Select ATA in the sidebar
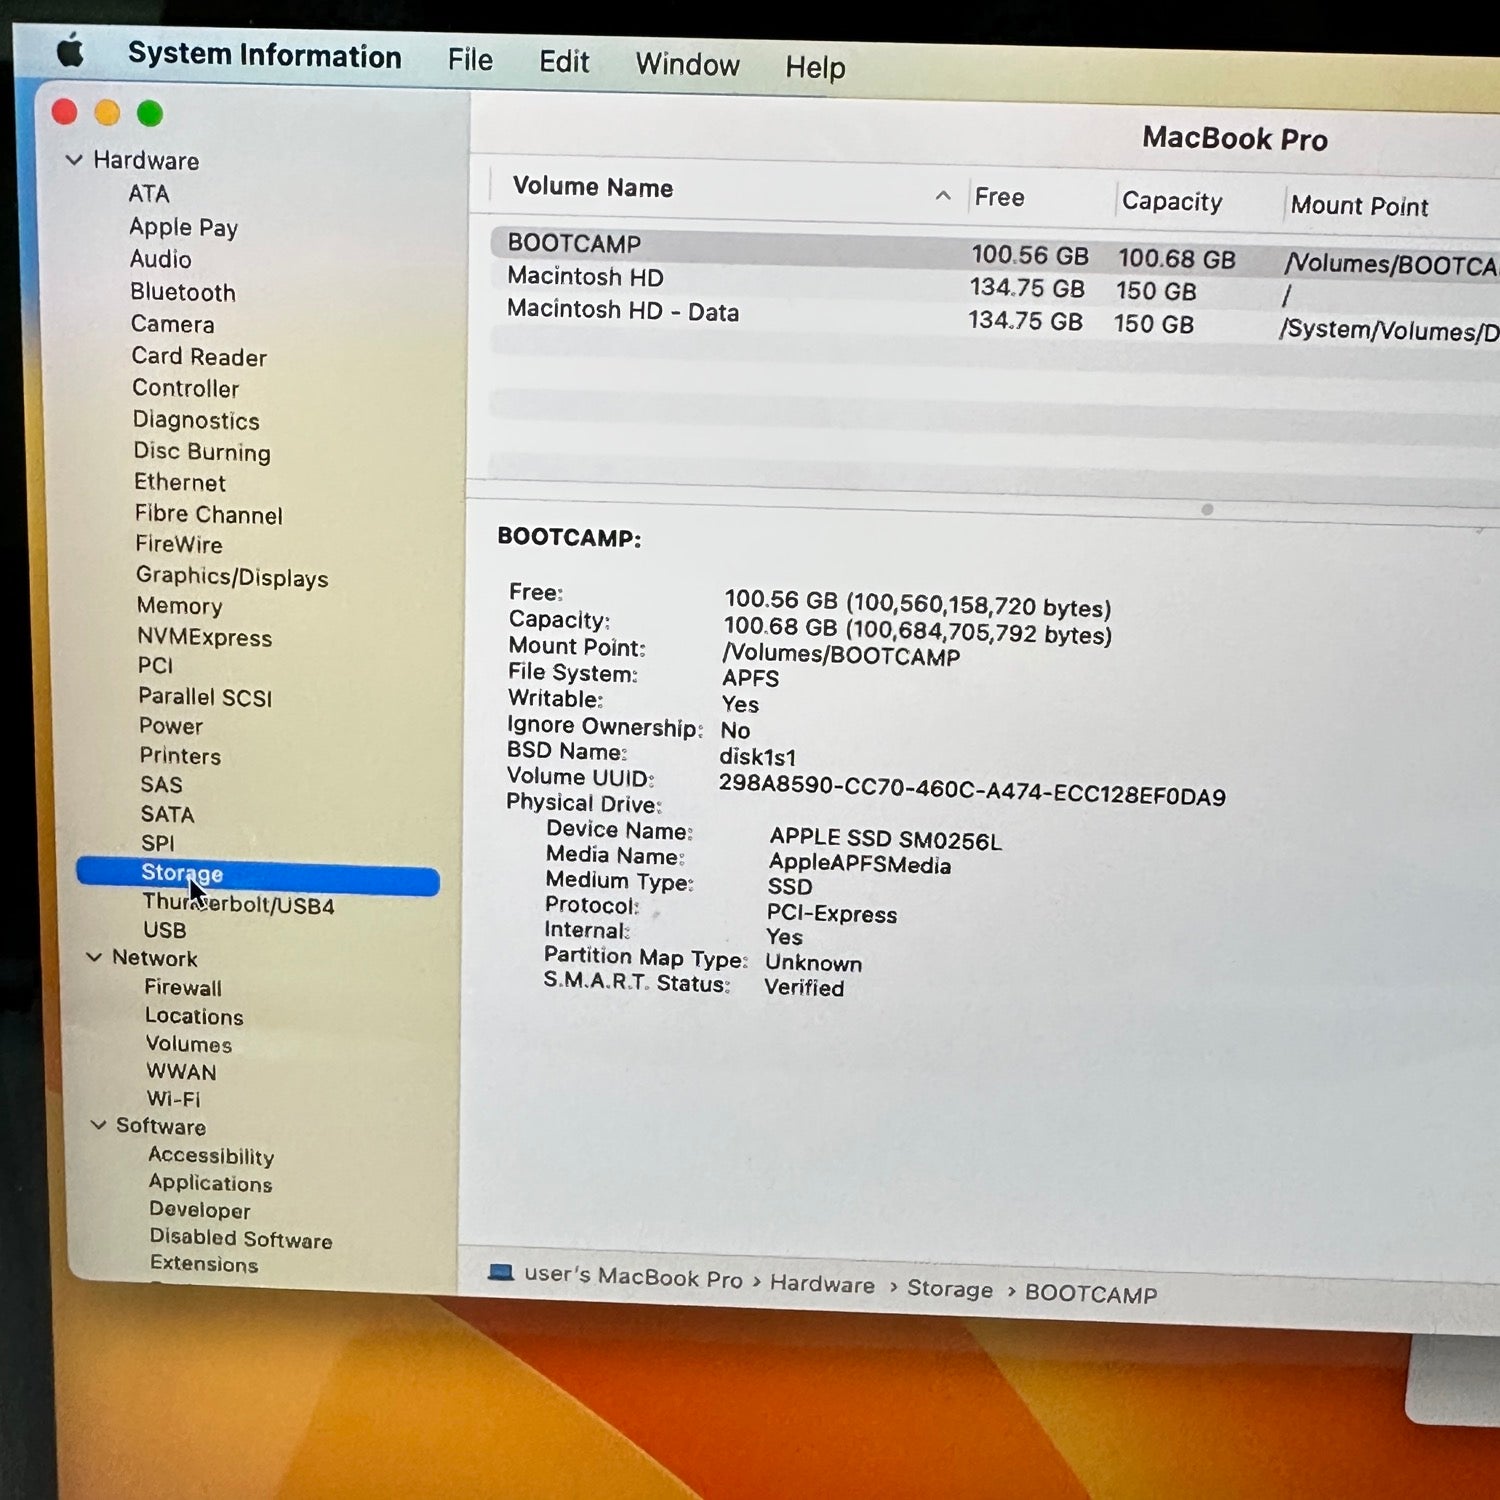The height and width of the screenshot is (1500, 1500). click(149, 193)
